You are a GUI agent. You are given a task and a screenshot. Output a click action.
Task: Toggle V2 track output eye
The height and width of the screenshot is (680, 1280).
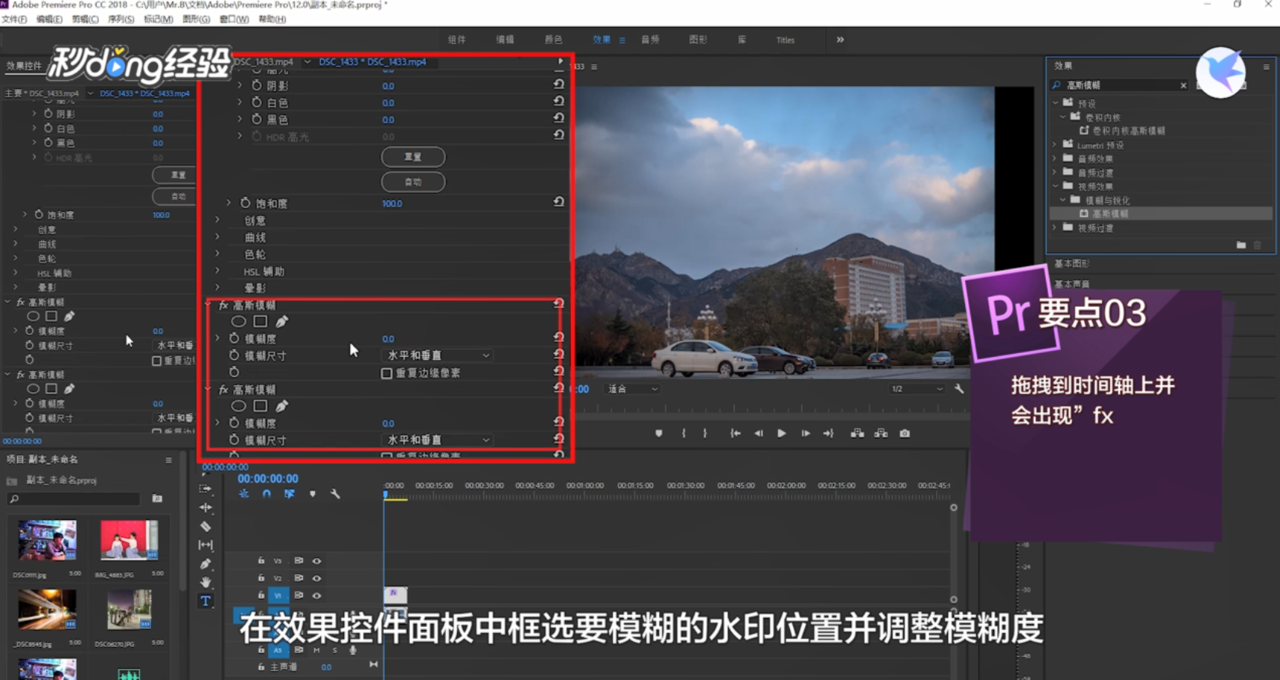(317, 578)
